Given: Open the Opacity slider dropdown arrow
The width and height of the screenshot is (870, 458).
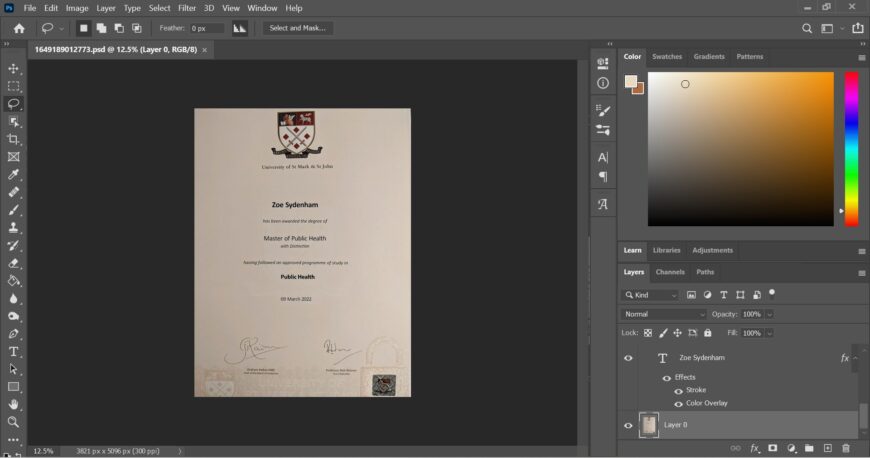Looking at the screenshot, I should [x=770, y=314].
